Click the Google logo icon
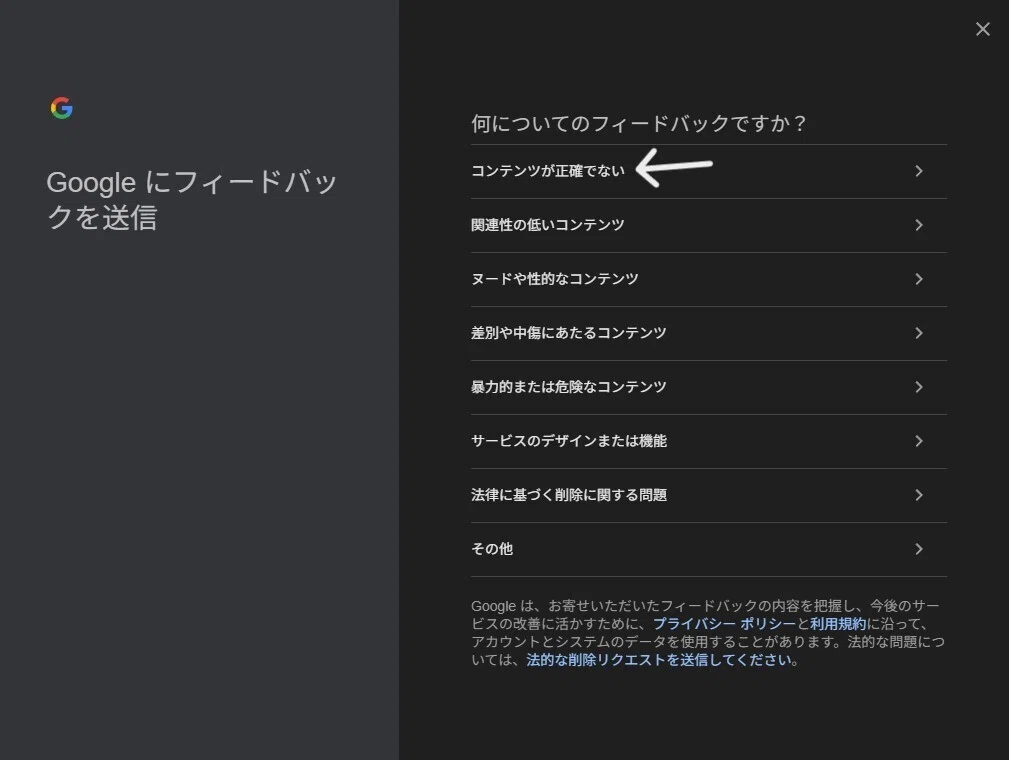Viewport: 1009px width, 760px height. (x=62, y=108)
